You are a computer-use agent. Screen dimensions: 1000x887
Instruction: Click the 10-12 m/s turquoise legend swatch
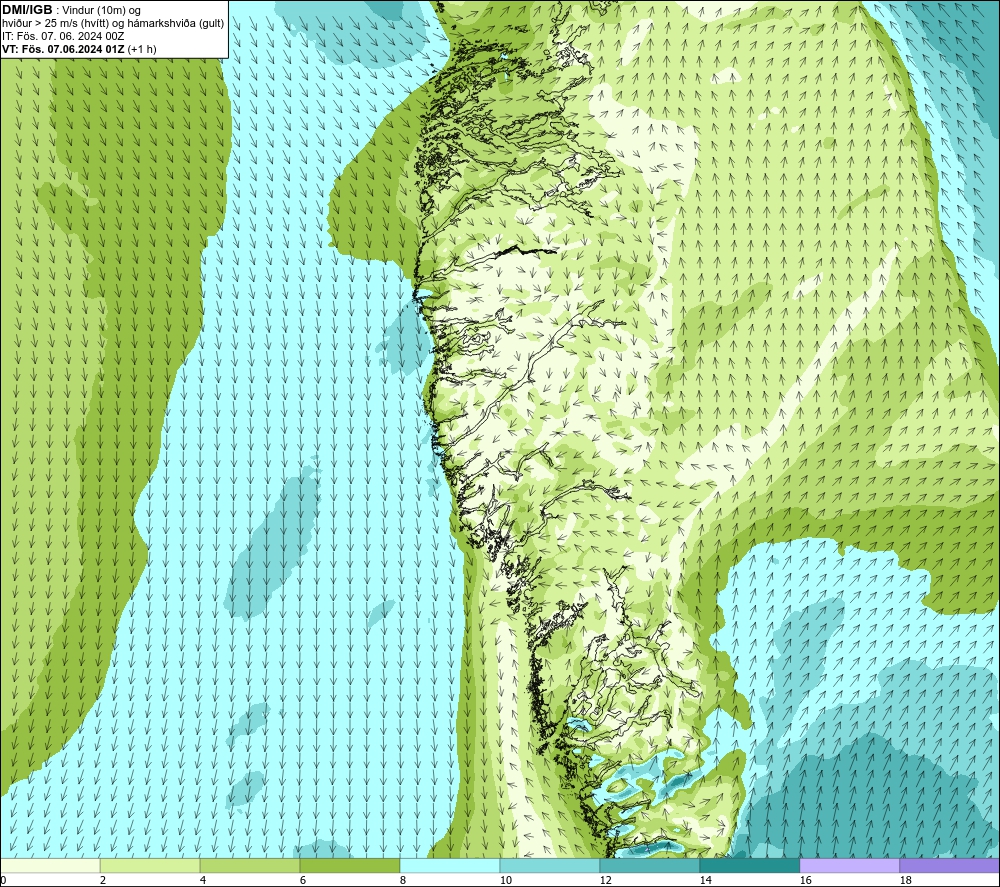[550, 865]
